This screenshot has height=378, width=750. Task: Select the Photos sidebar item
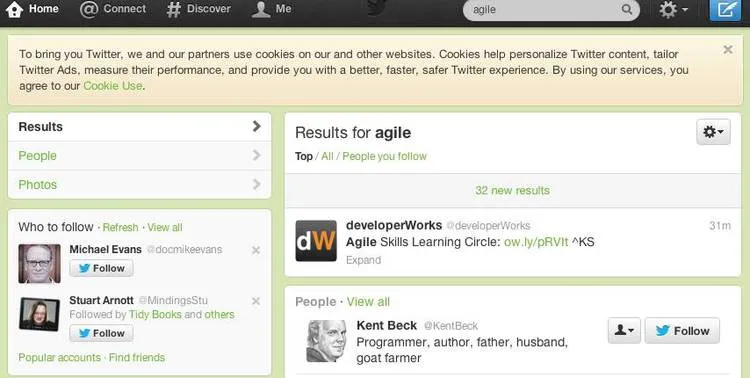(x=140, y=184)
